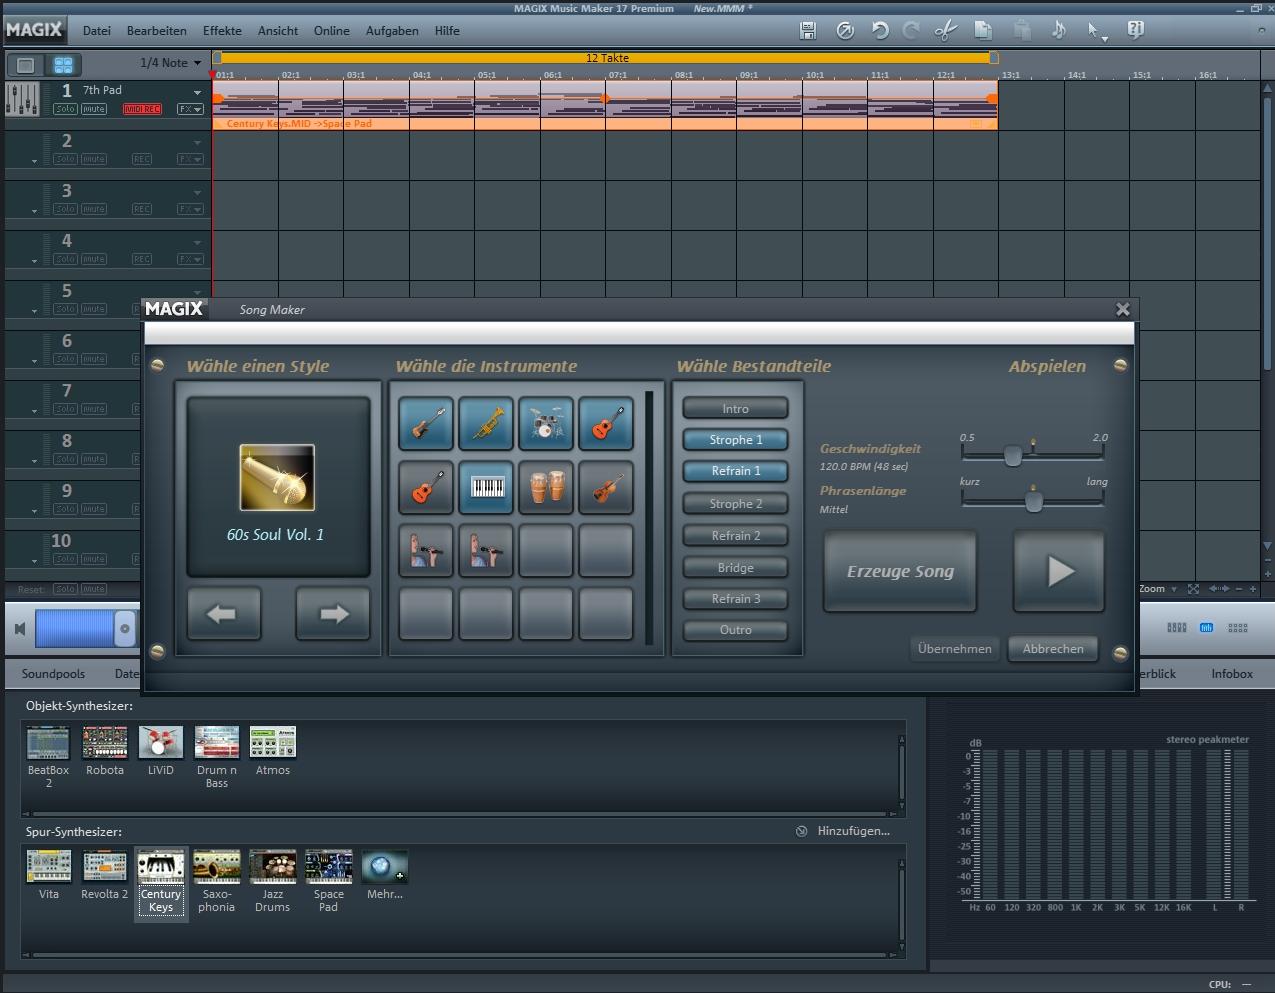This screenshot has height=993, width=1275.
Task: Click the Erzeuge Song button
Action: point(898,571)
